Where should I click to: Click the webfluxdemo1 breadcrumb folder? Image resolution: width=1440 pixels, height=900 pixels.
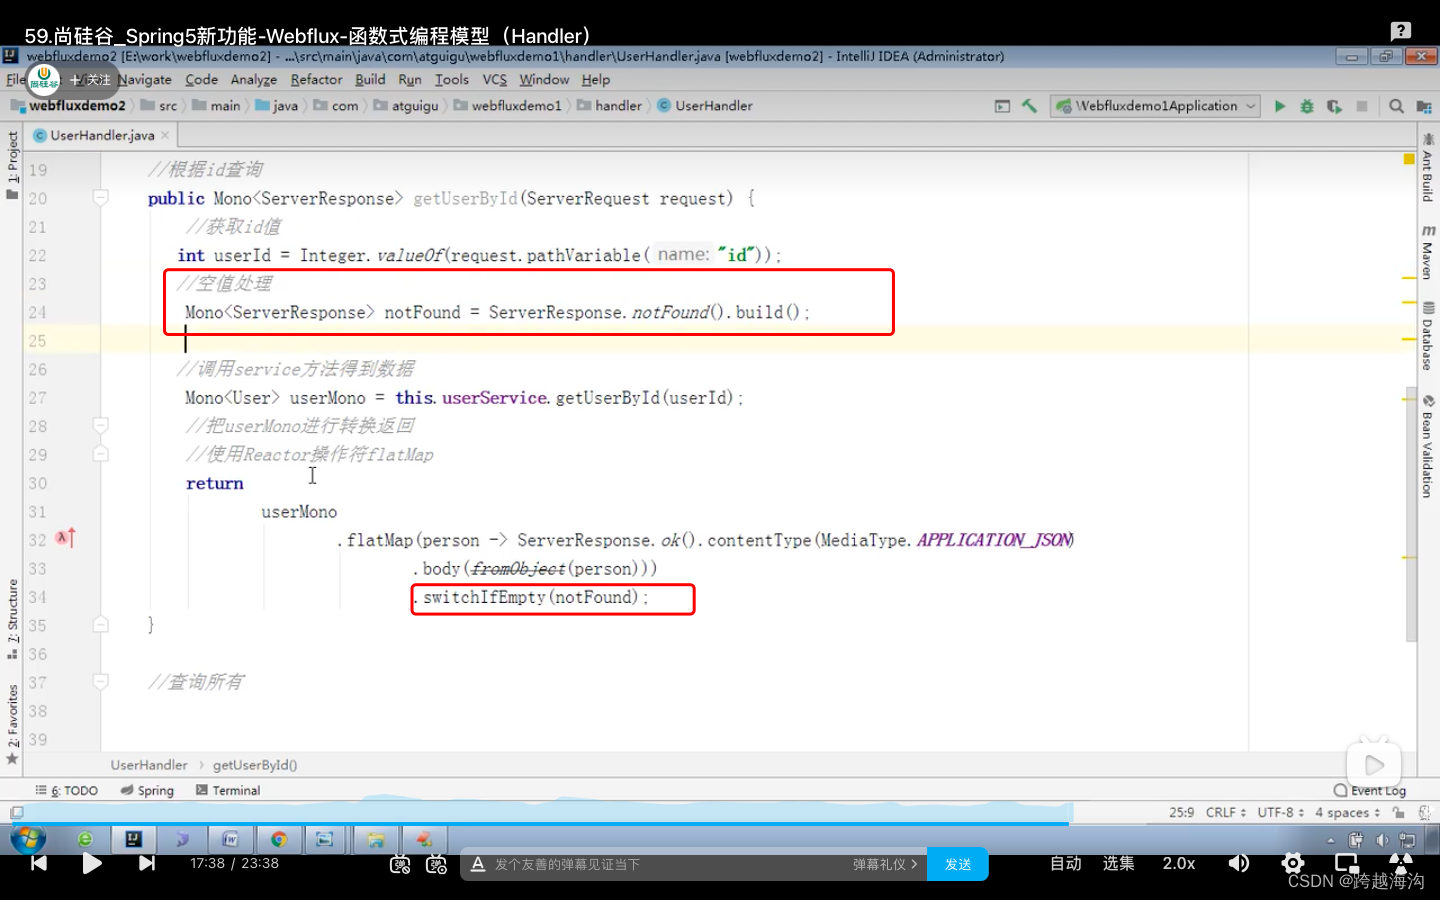(508, 106)
